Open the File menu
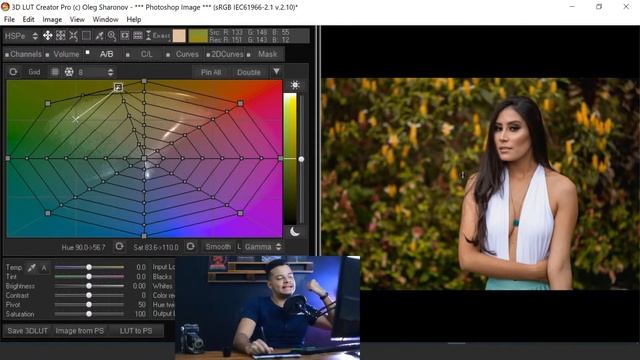This screenshot has width=640, height=360. (9, 19)
